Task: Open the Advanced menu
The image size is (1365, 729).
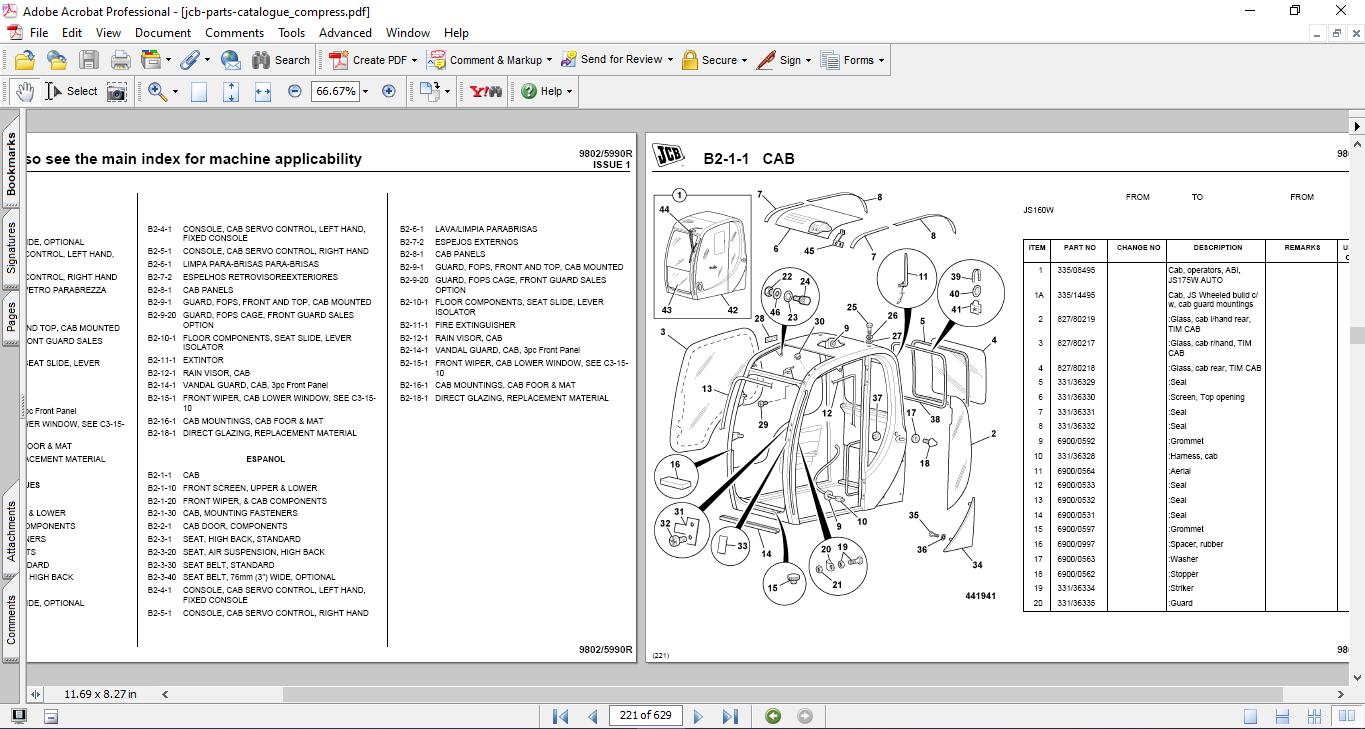Action: coord(346,33)
